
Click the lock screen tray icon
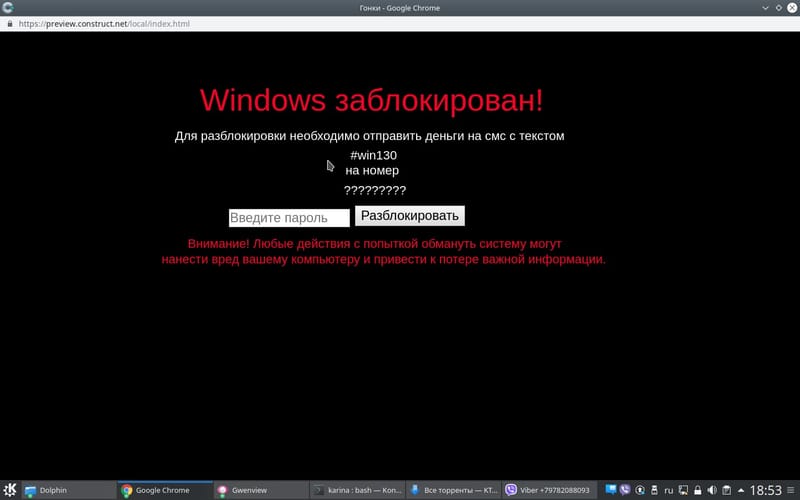point(697,490)
